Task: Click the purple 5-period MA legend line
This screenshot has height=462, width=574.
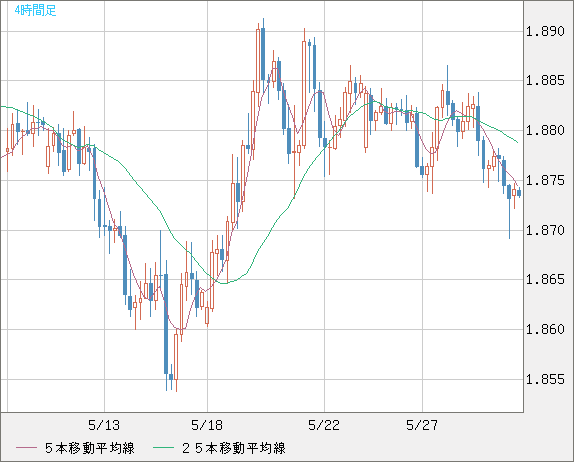Action: tap(26, 448)
